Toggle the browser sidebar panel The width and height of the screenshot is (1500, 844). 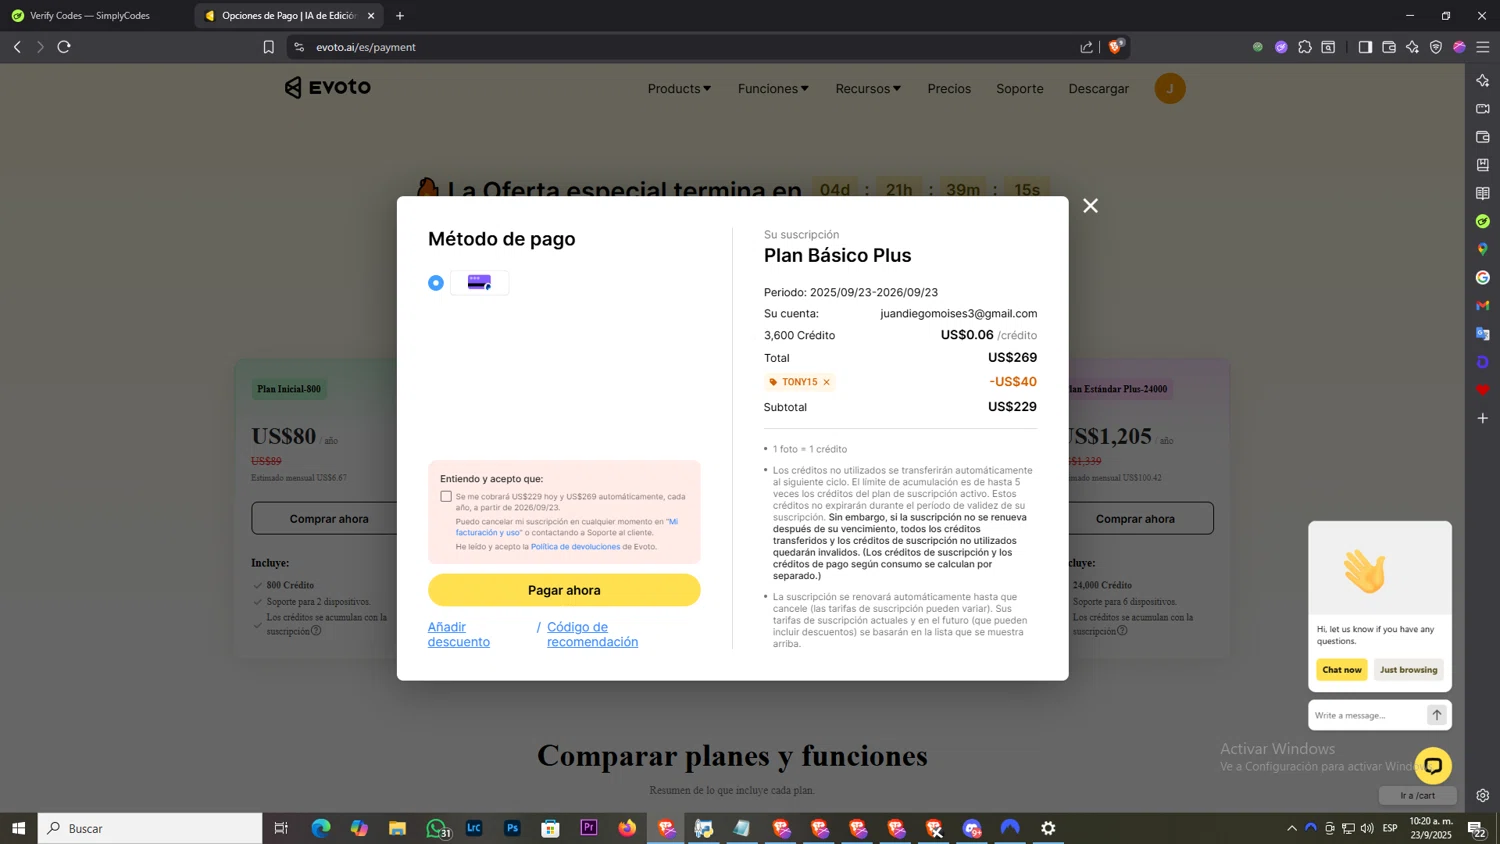[1365, 47]
